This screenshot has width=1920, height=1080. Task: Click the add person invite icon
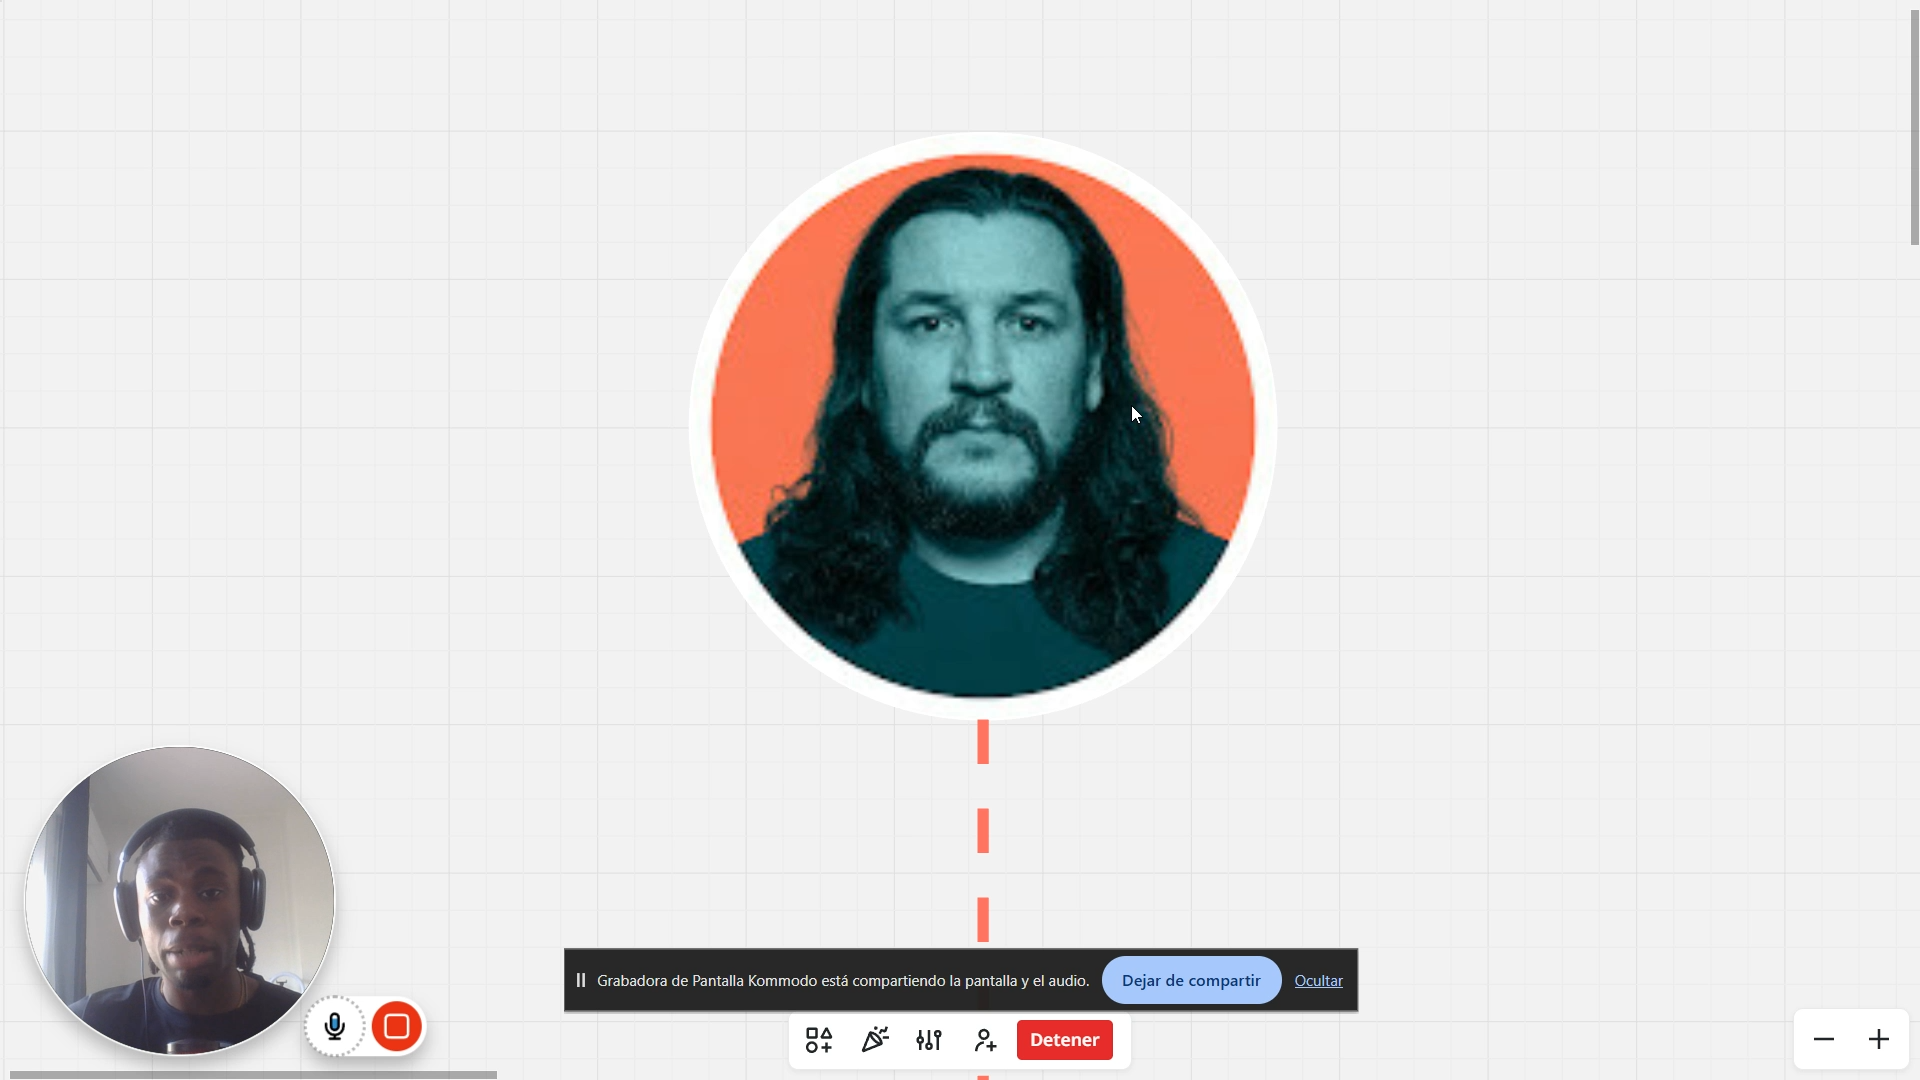pos(985,1040)
